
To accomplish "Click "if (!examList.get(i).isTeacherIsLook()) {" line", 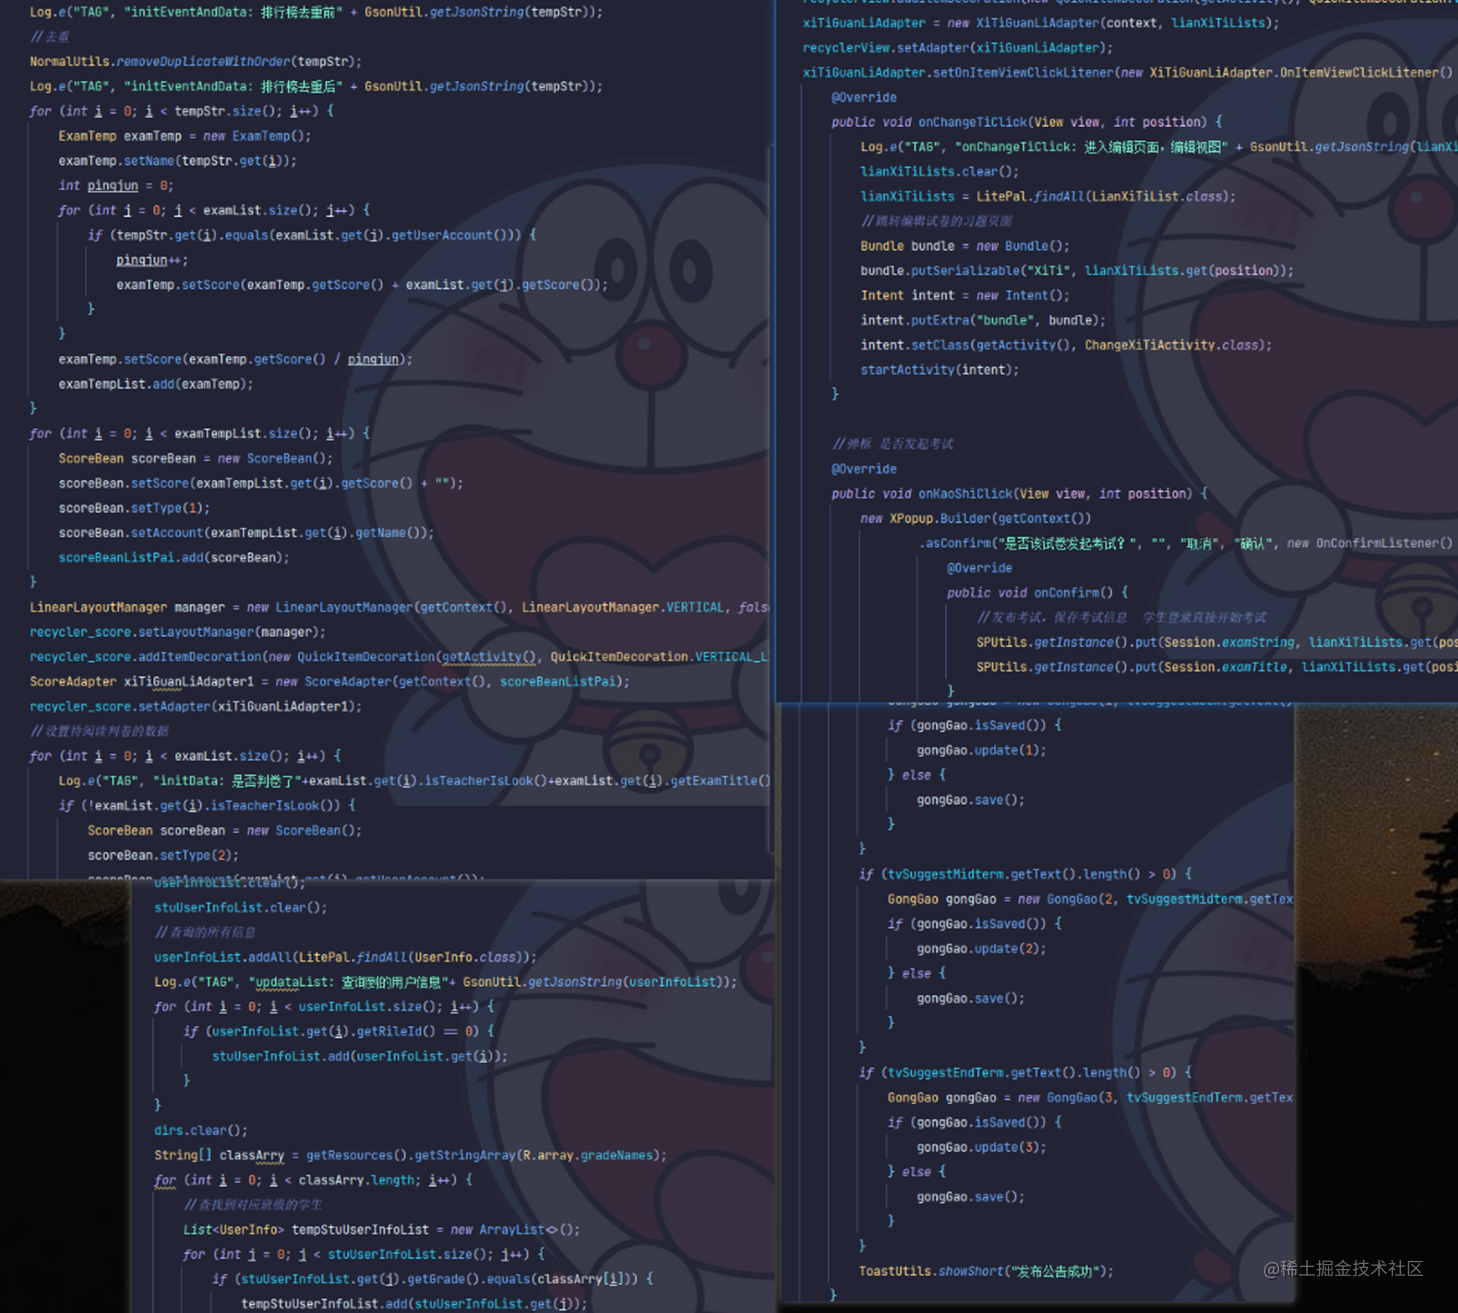I will coord(207,805).
